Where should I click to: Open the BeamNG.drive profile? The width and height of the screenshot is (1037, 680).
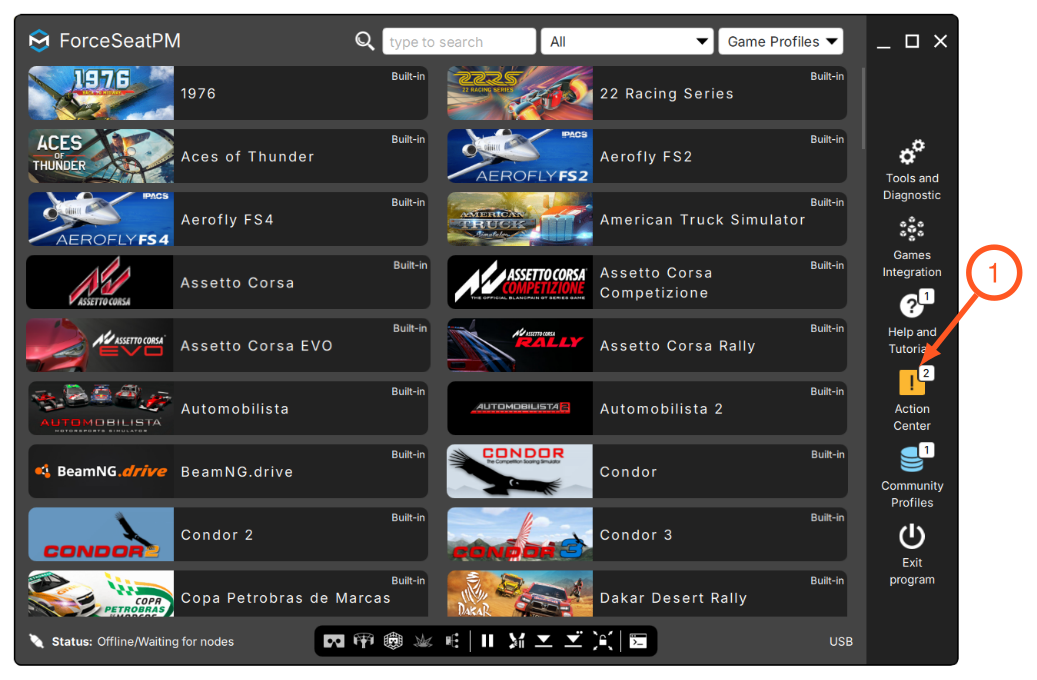tap(228, 471)
